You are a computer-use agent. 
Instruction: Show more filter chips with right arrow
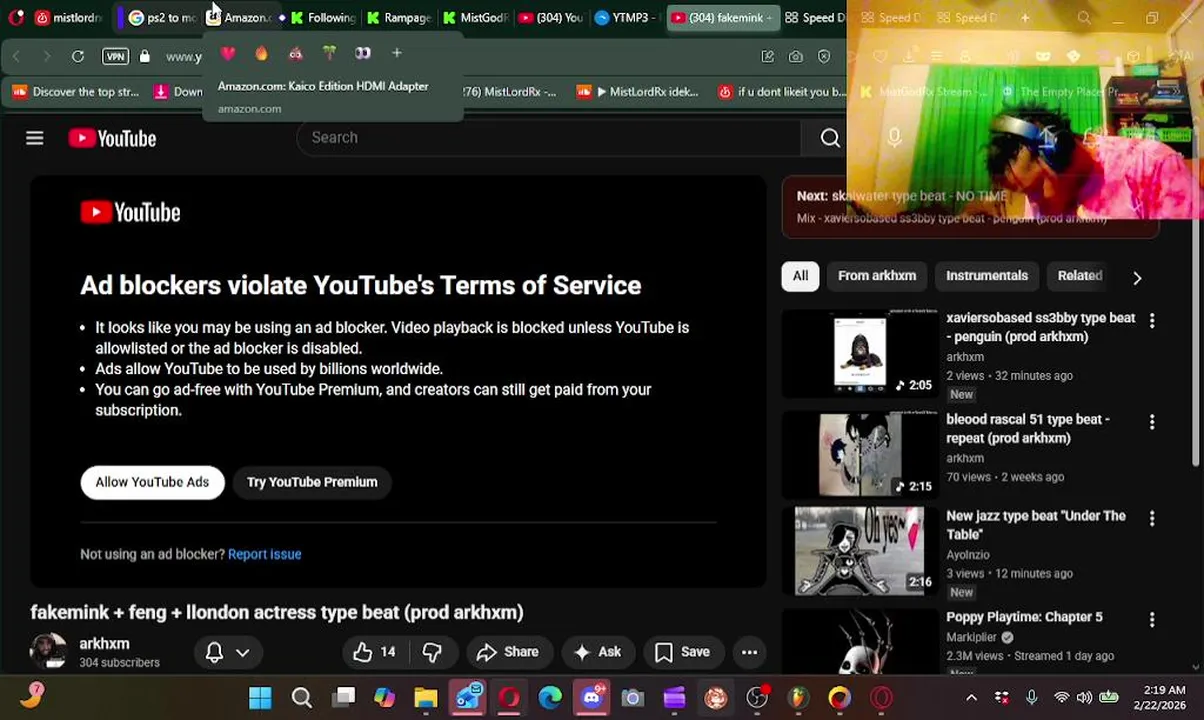(x=1137, y=277)
